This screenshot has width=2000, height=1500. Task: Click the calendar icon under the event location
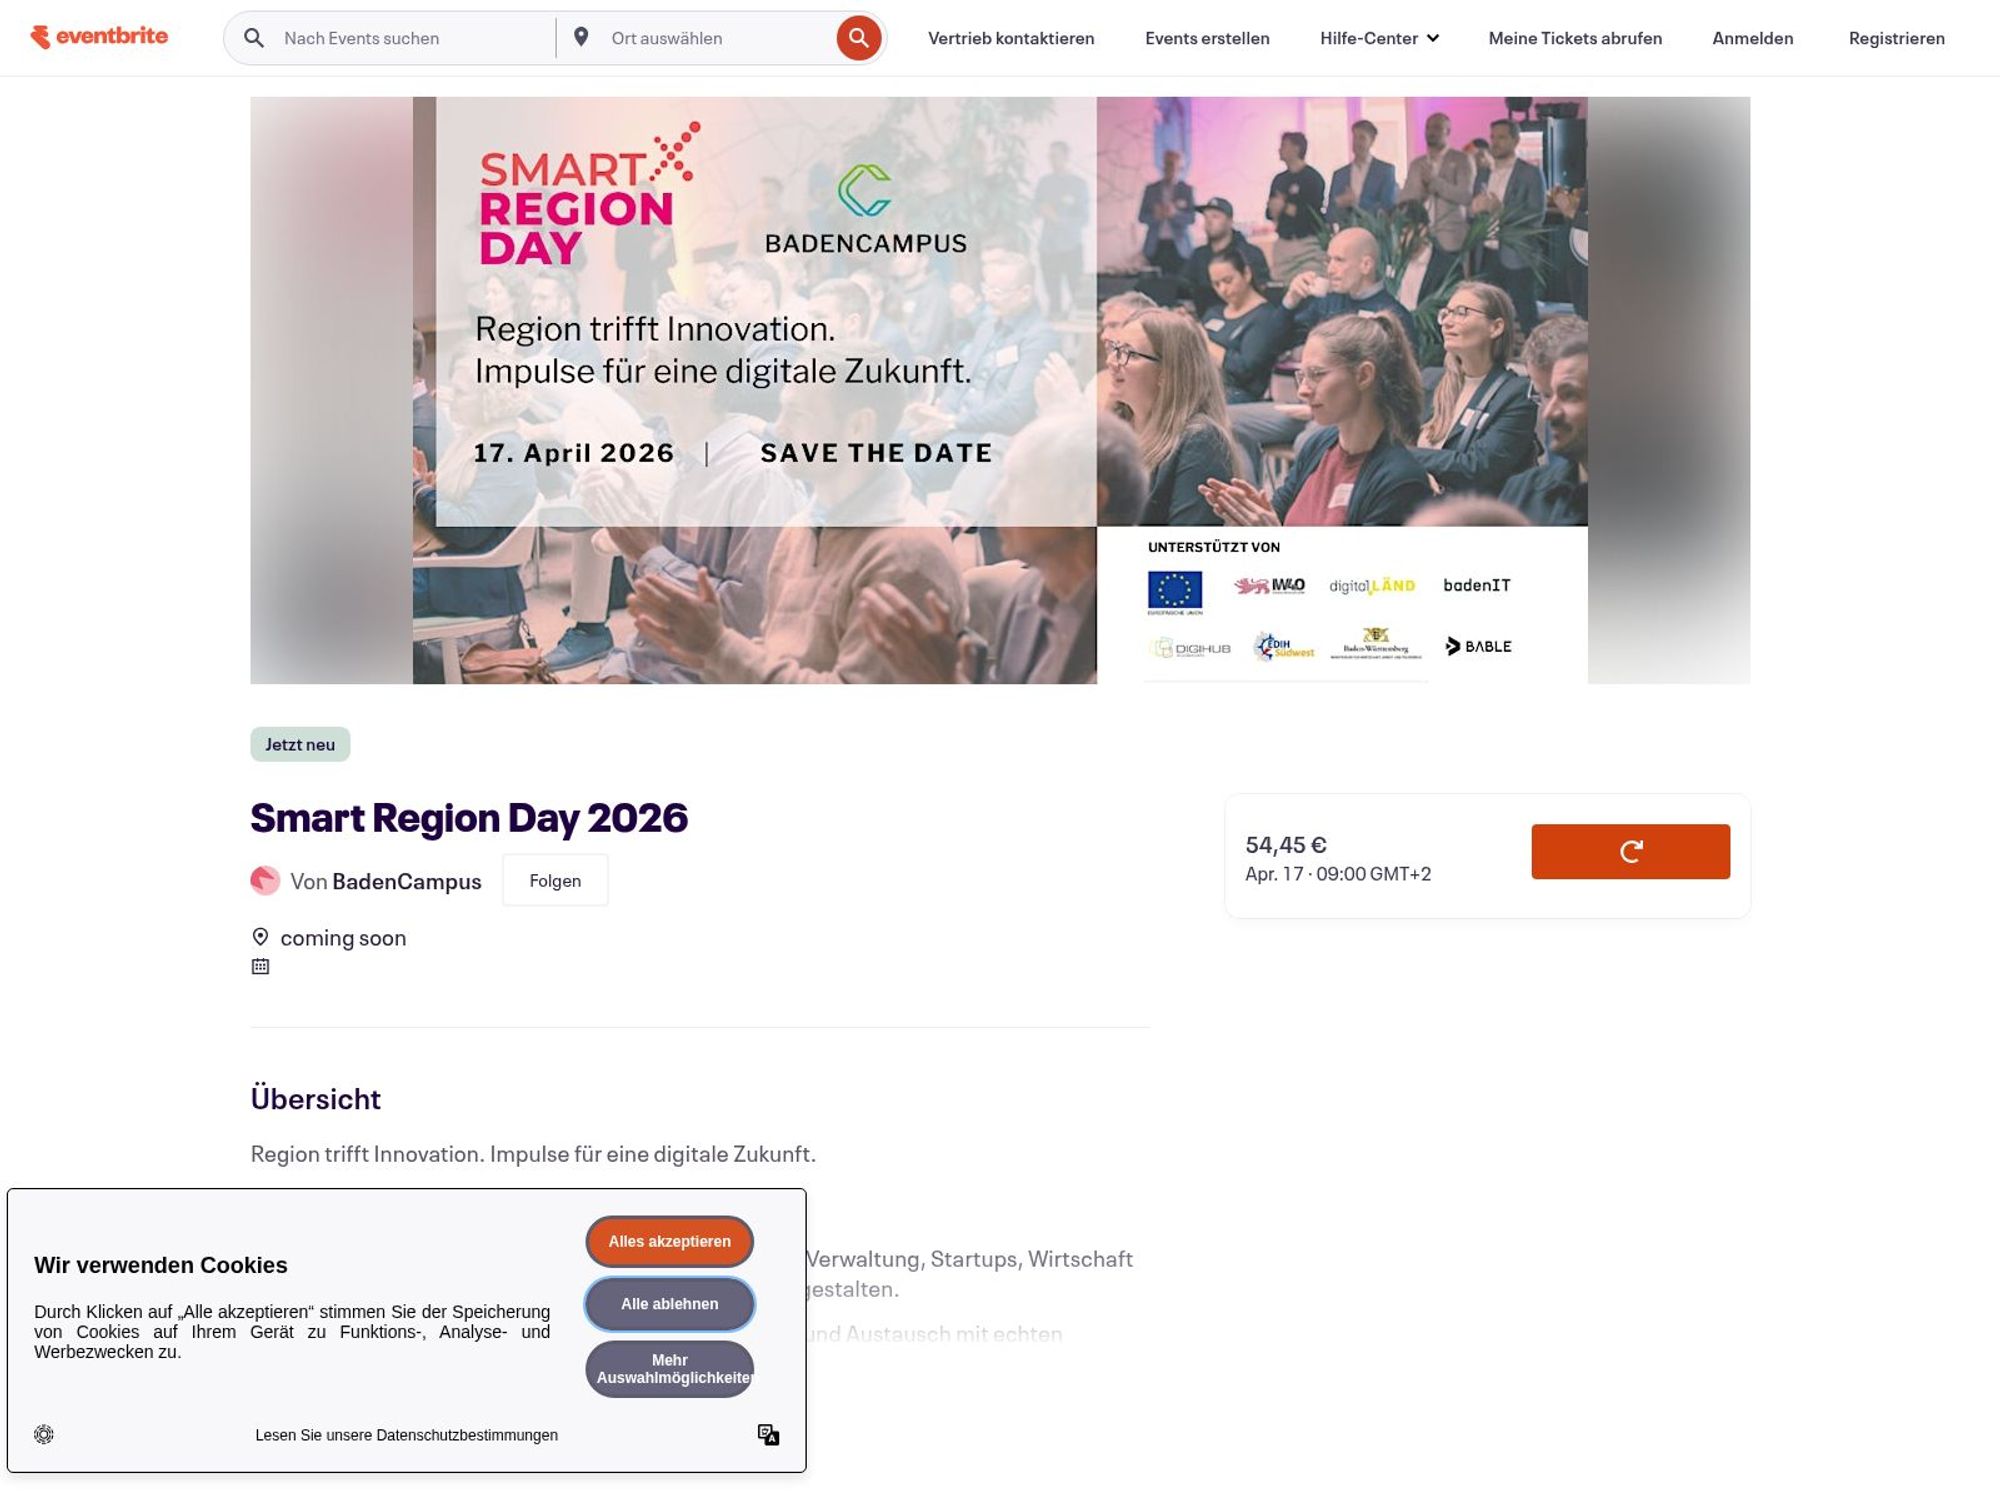click(261, 966)
